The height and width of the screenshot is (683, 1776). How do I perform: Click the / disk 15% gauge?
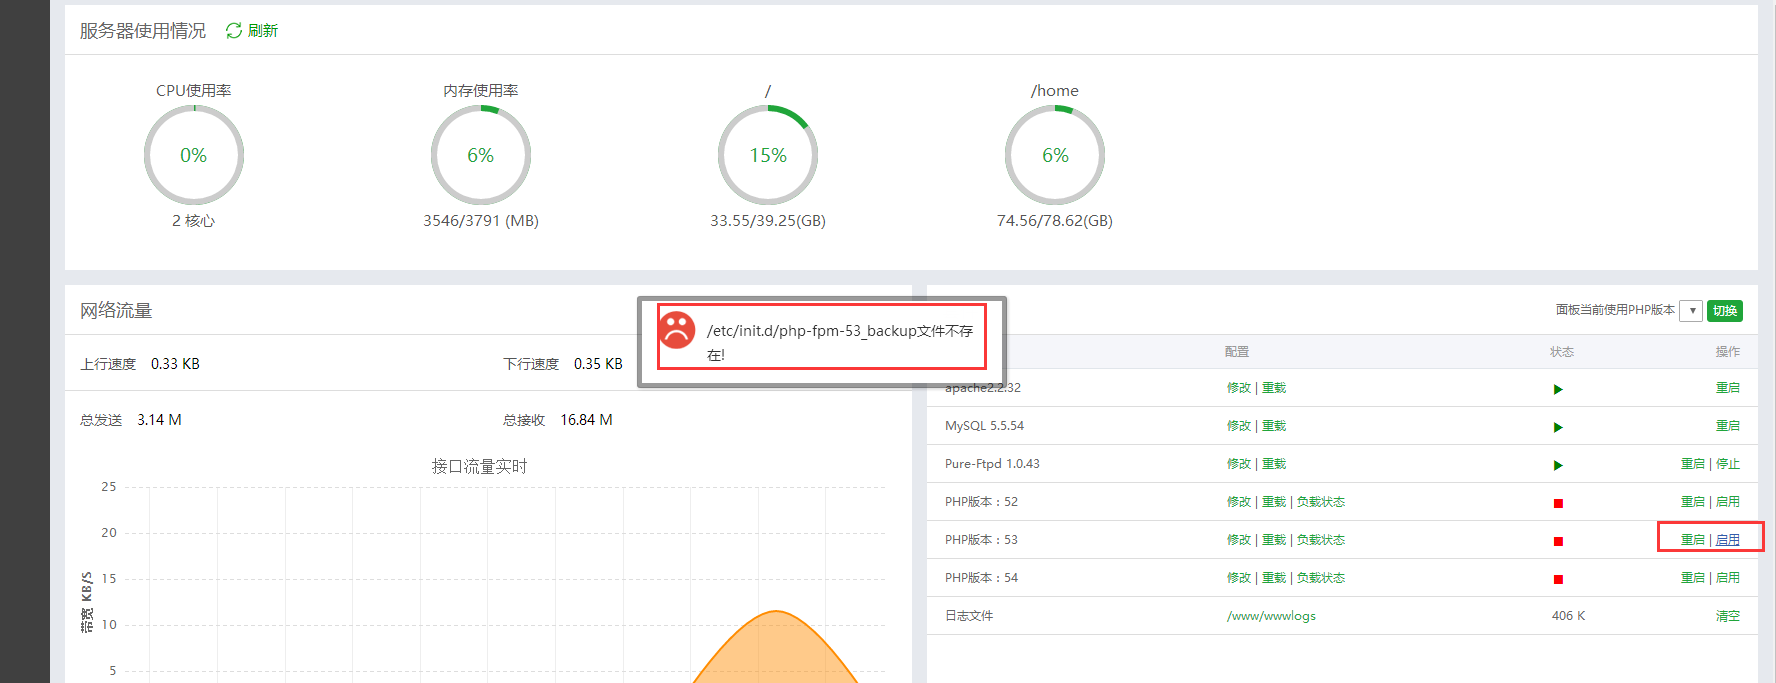point(768,155)
